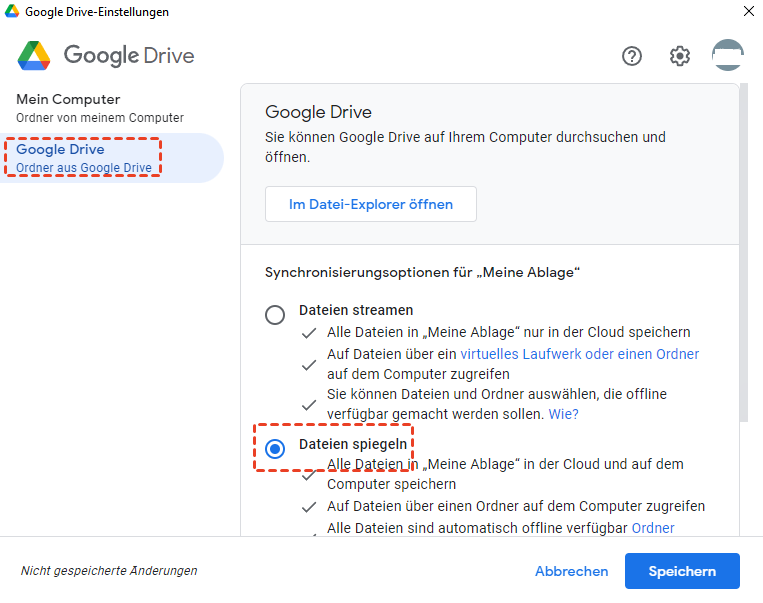Screen dimensions: 763x603
Task: Close the Google Drive settings window
Action: coord(748,12)
